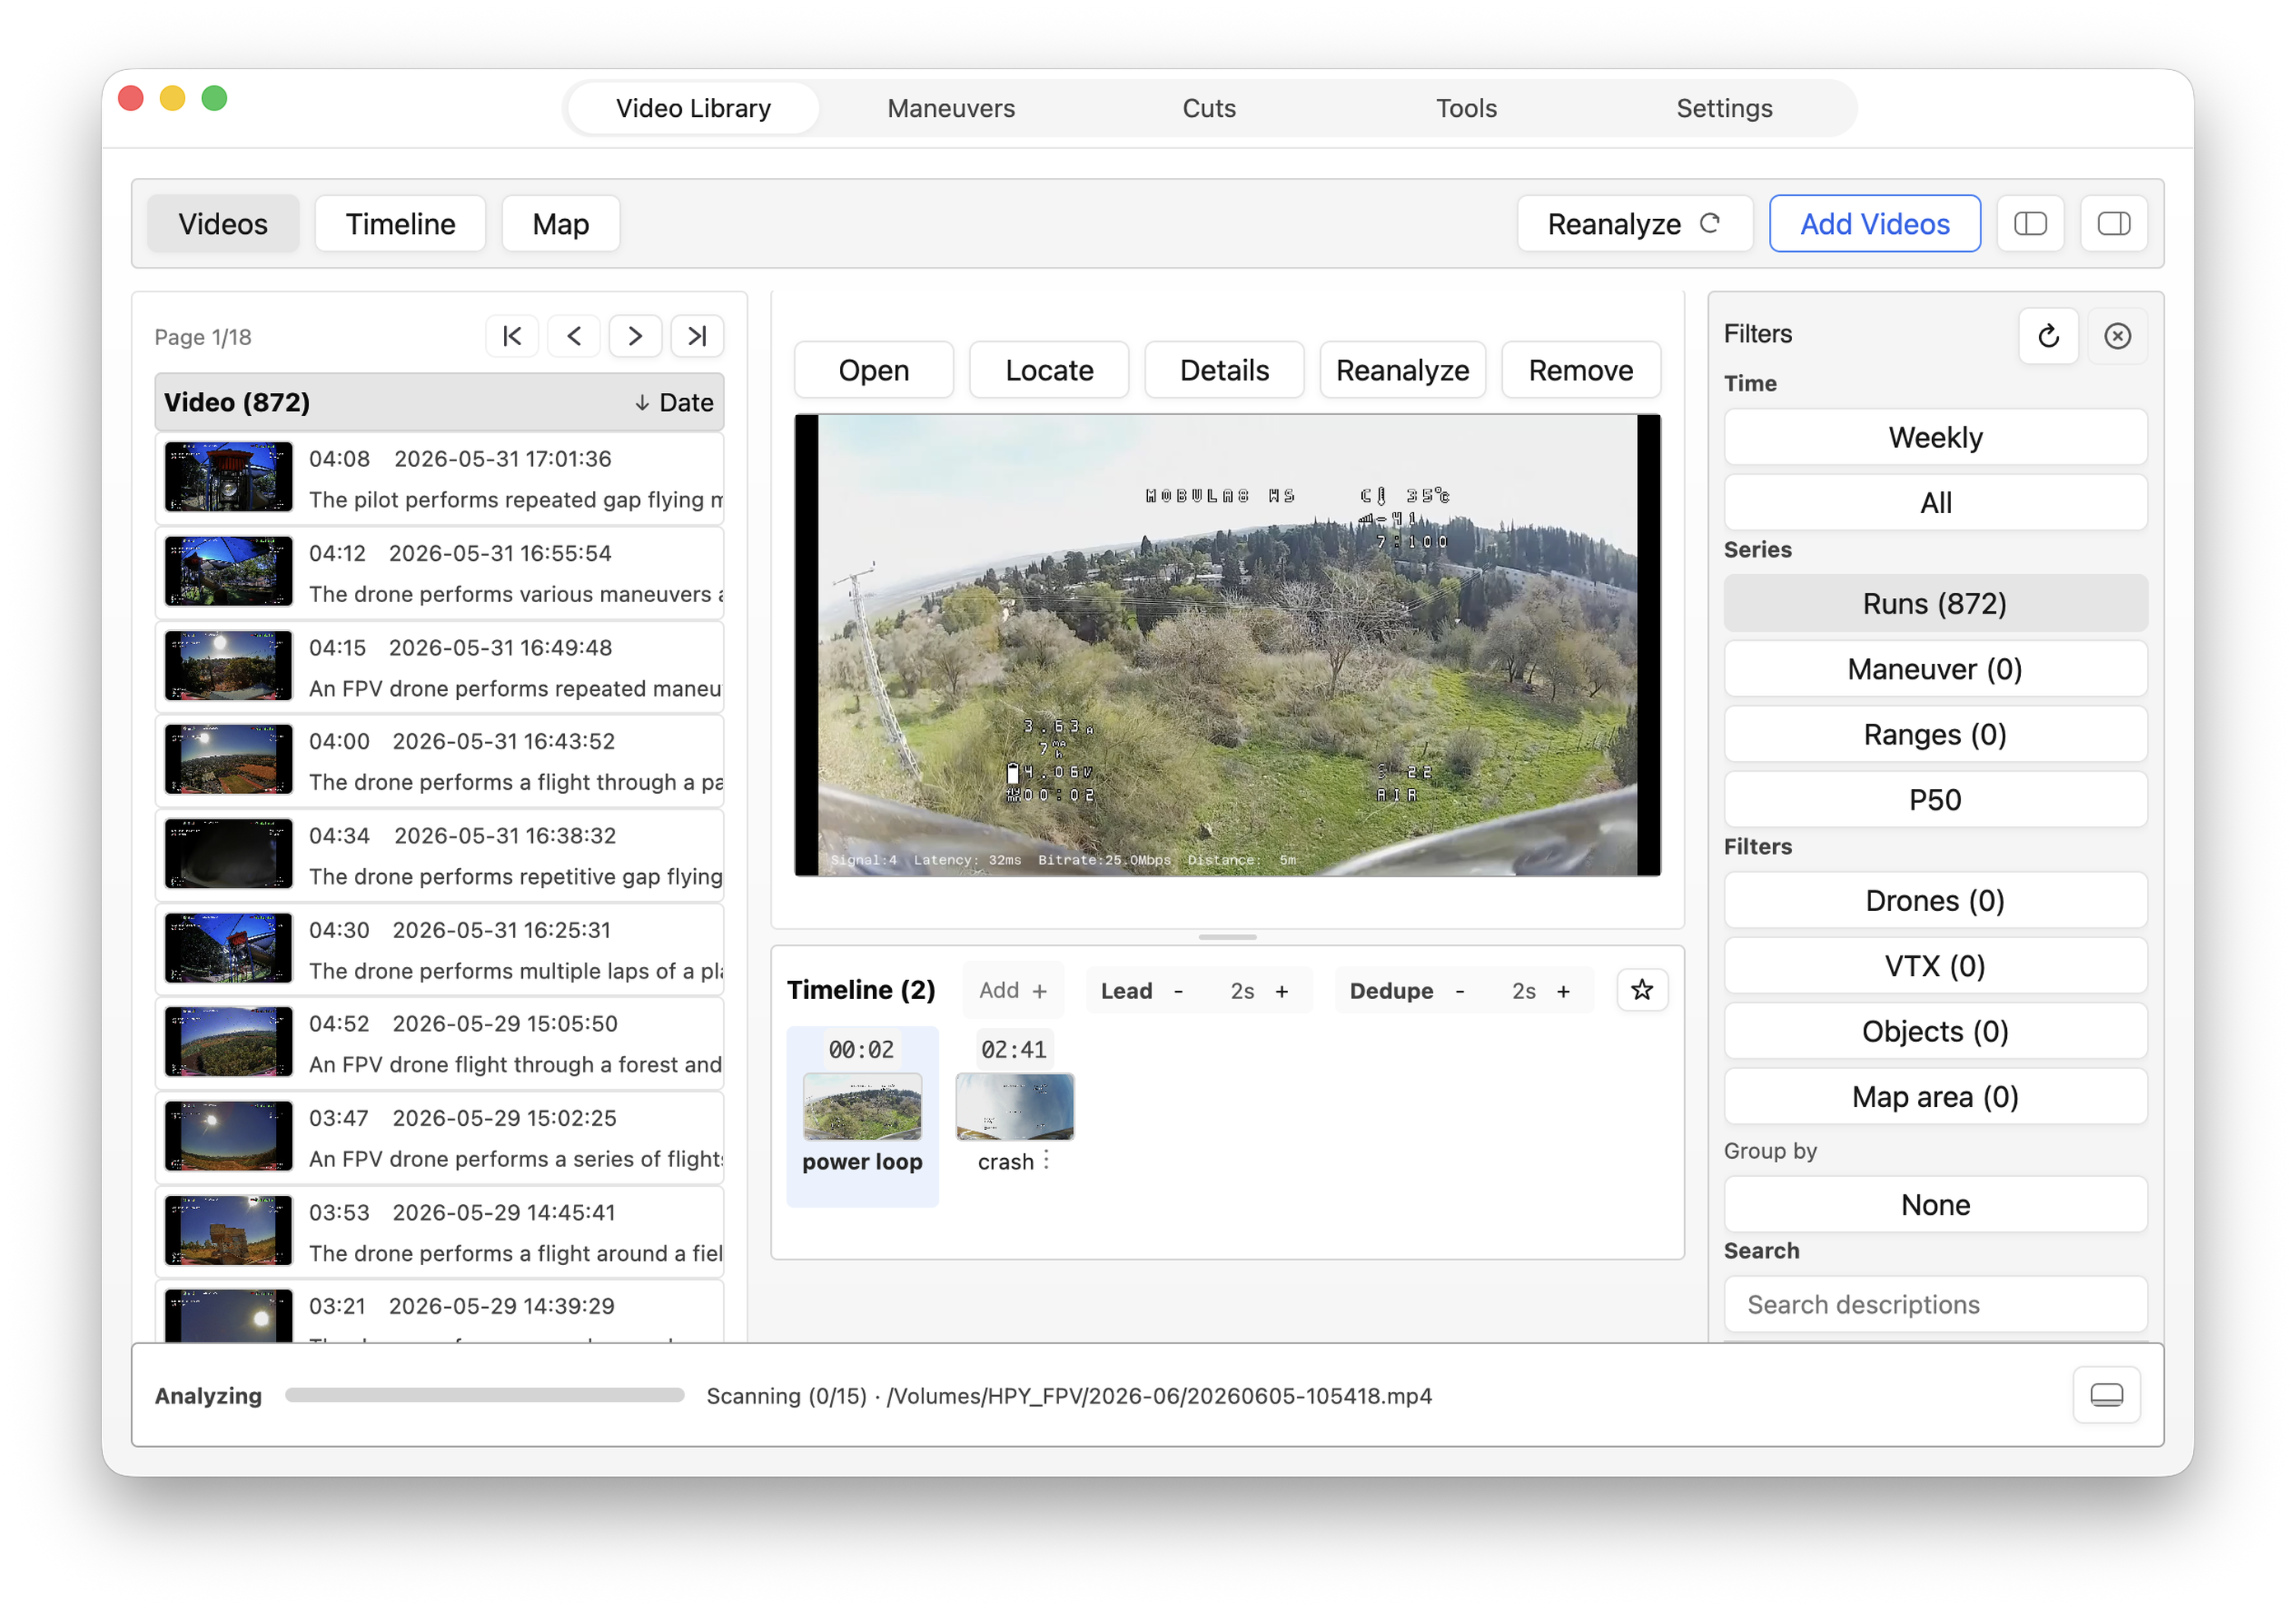Click Locate button
This screenshot has width=2296, height=1611.
tap(1049, 370)
